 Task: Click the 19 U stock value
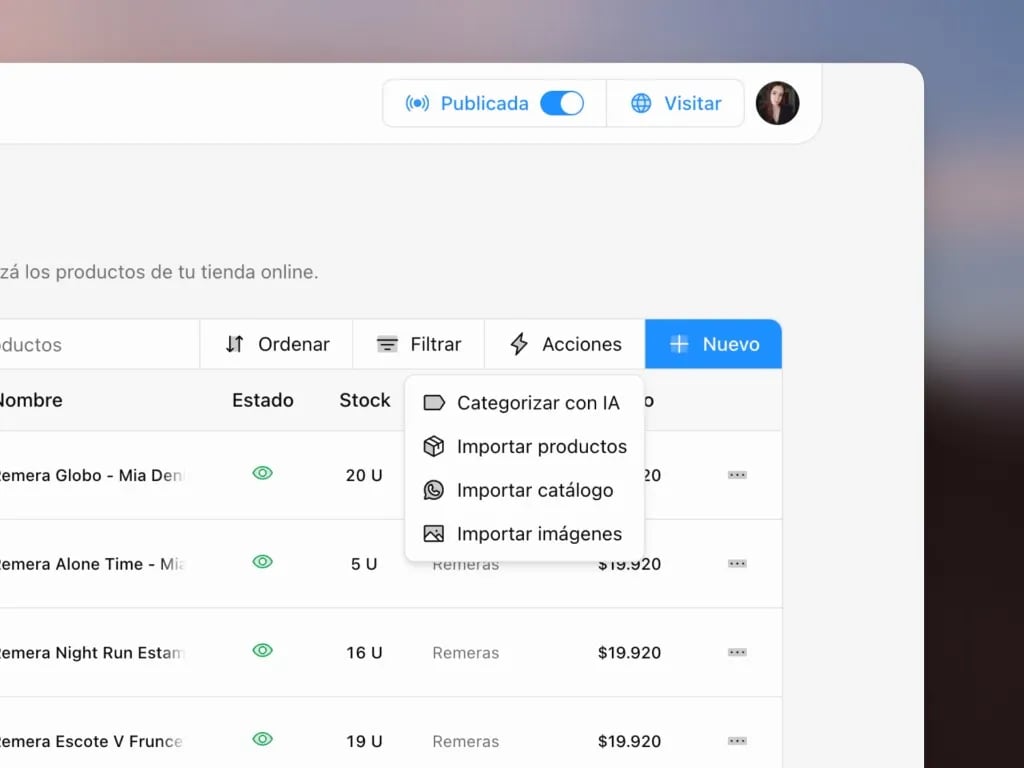click(x=364, y=742)
